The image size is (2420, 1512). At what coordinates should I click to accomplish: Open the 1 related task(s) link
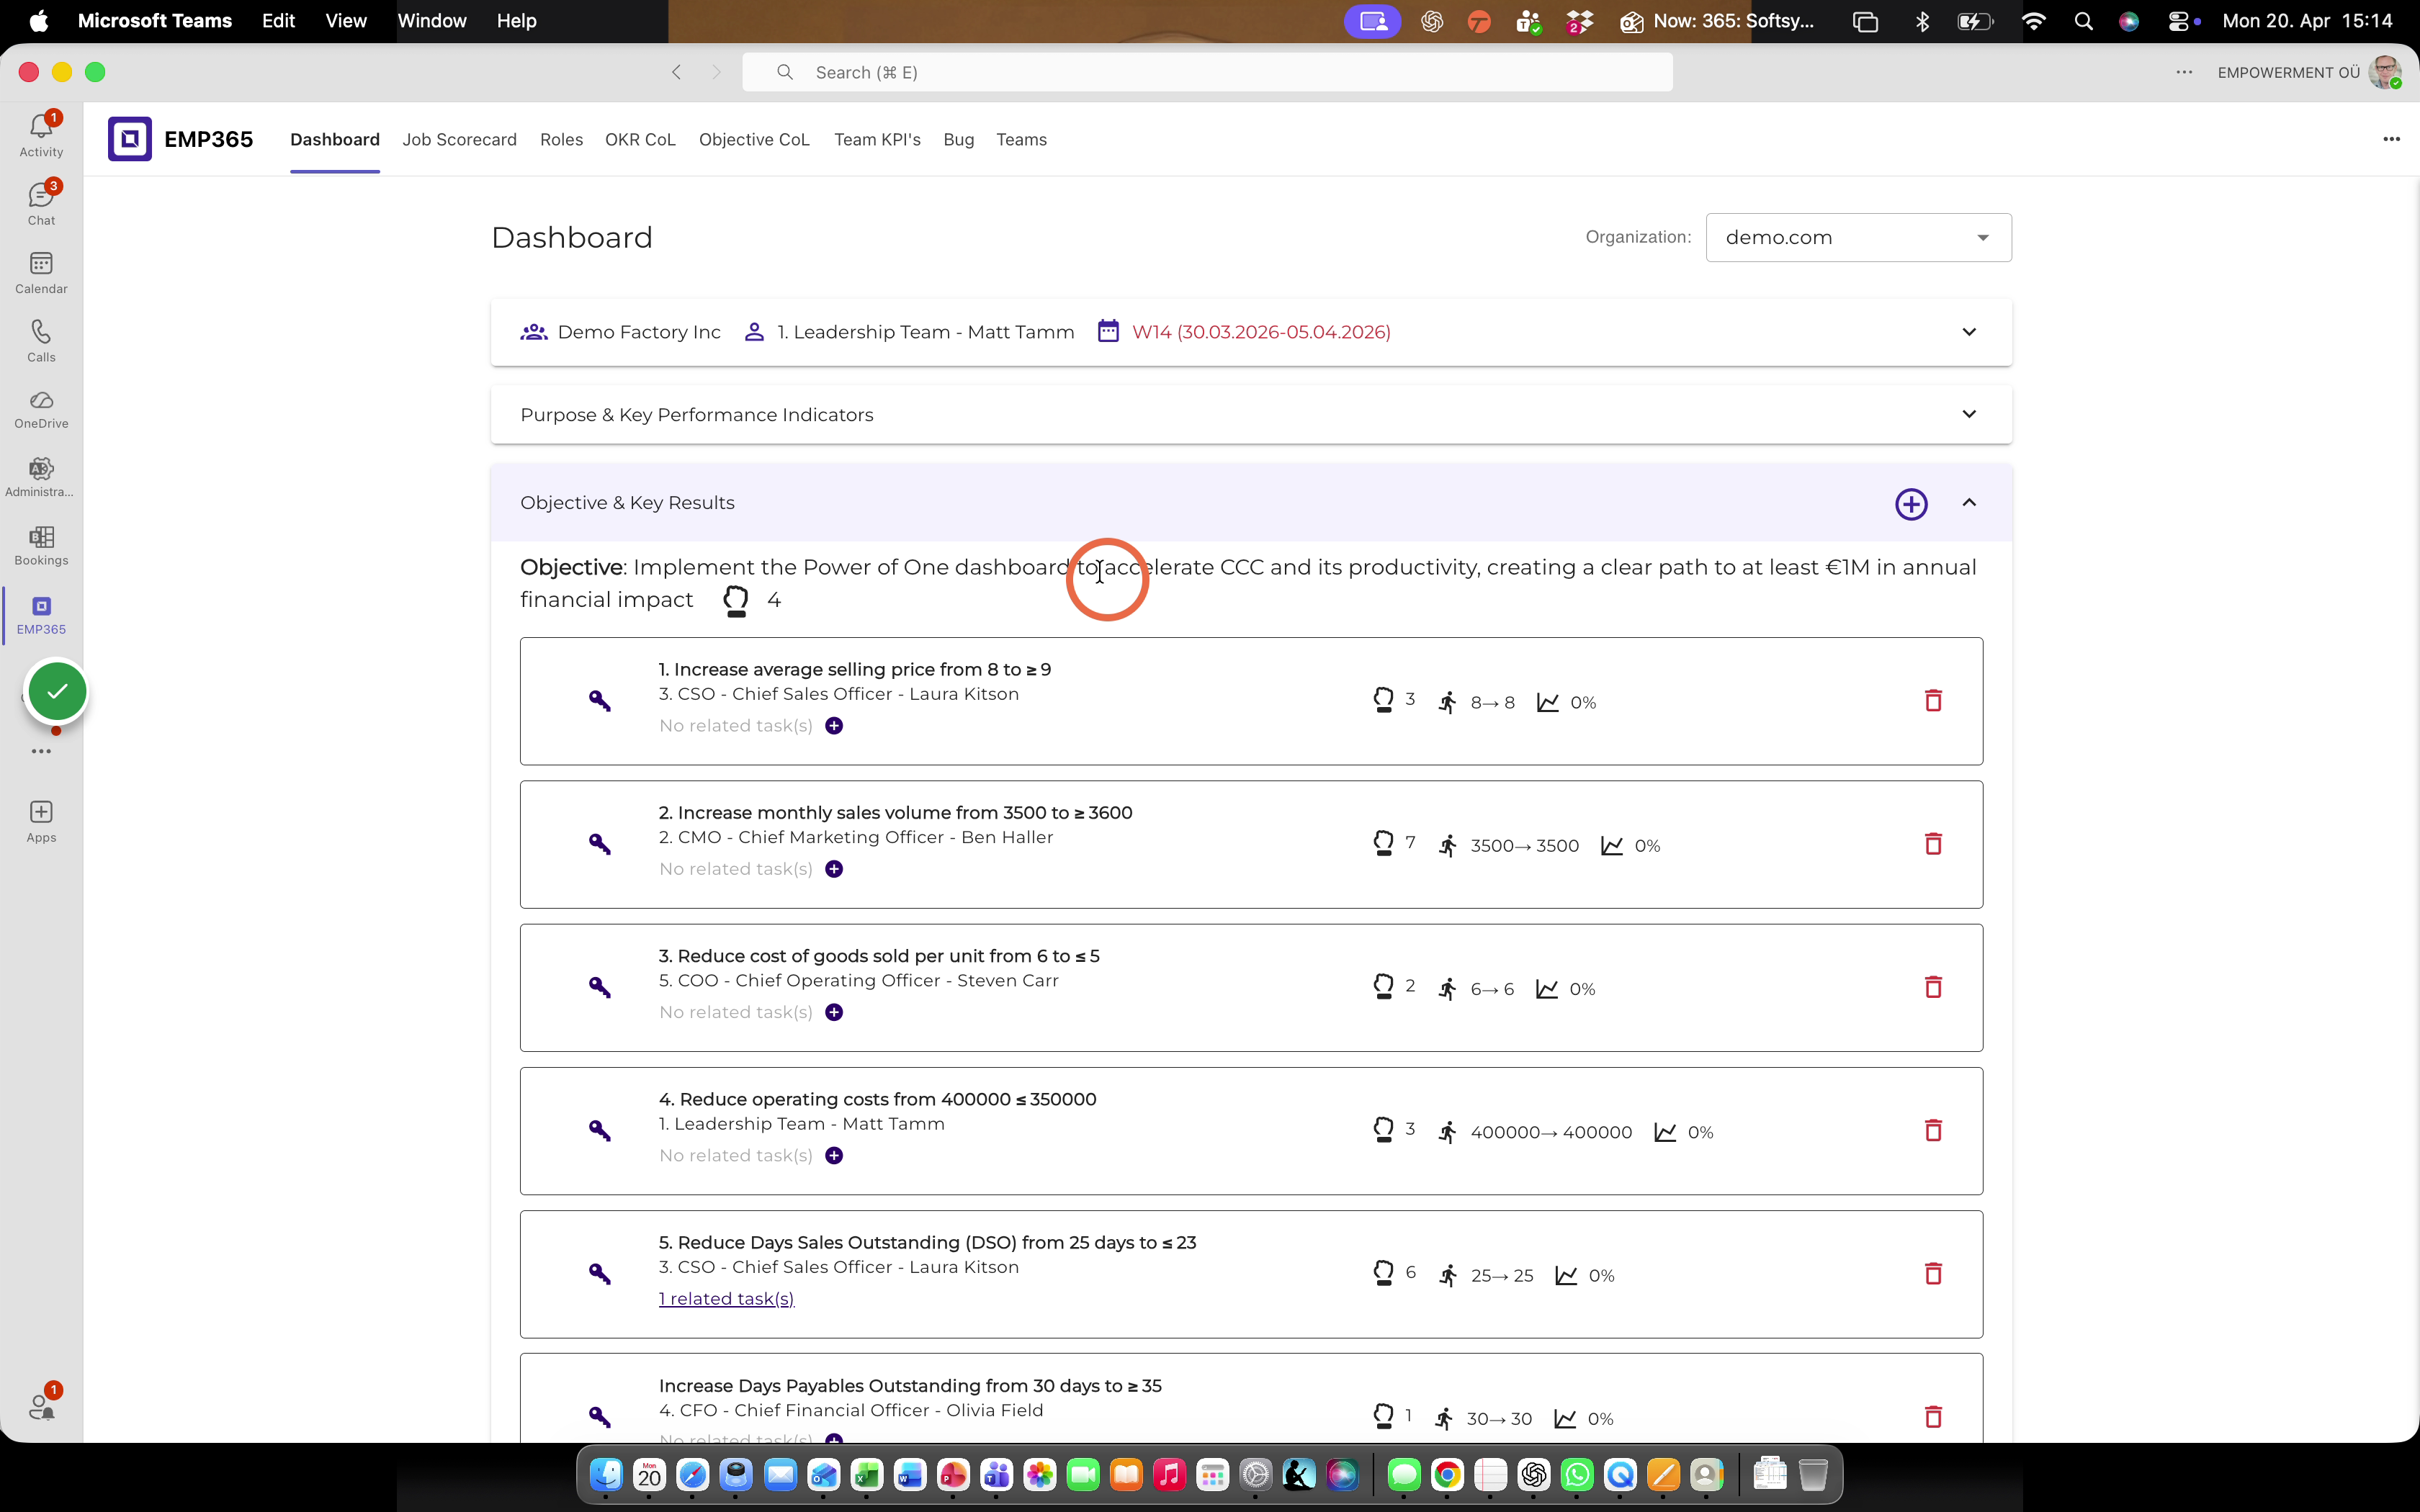coord(726,1299)
